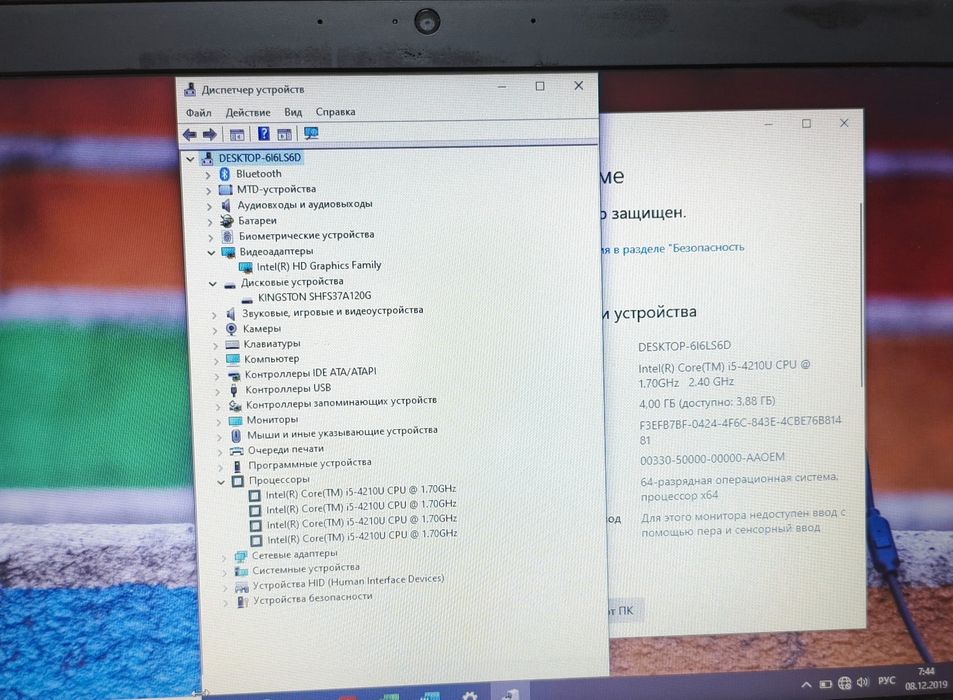
Task: Maximize the Device Manager window
Action: pyautogui.click(x=539, y=86)
